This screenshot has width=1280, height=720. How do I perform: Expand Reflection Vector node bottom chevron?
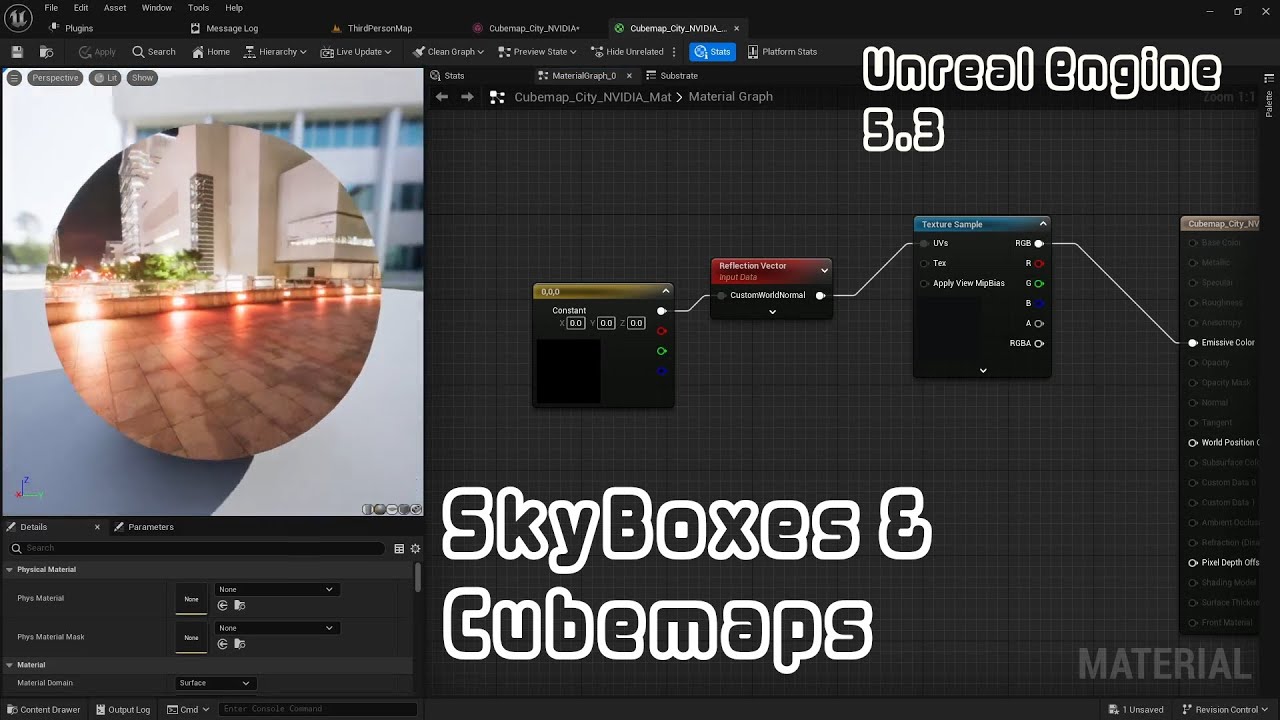pyautogui.click(x=772, y=312)
